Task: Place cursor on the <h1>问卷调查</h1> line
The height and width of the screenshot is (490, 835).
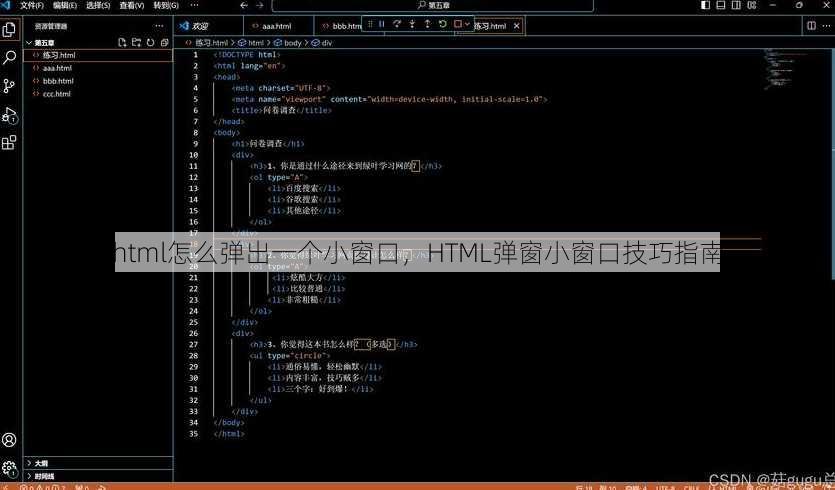Action: 268,144
